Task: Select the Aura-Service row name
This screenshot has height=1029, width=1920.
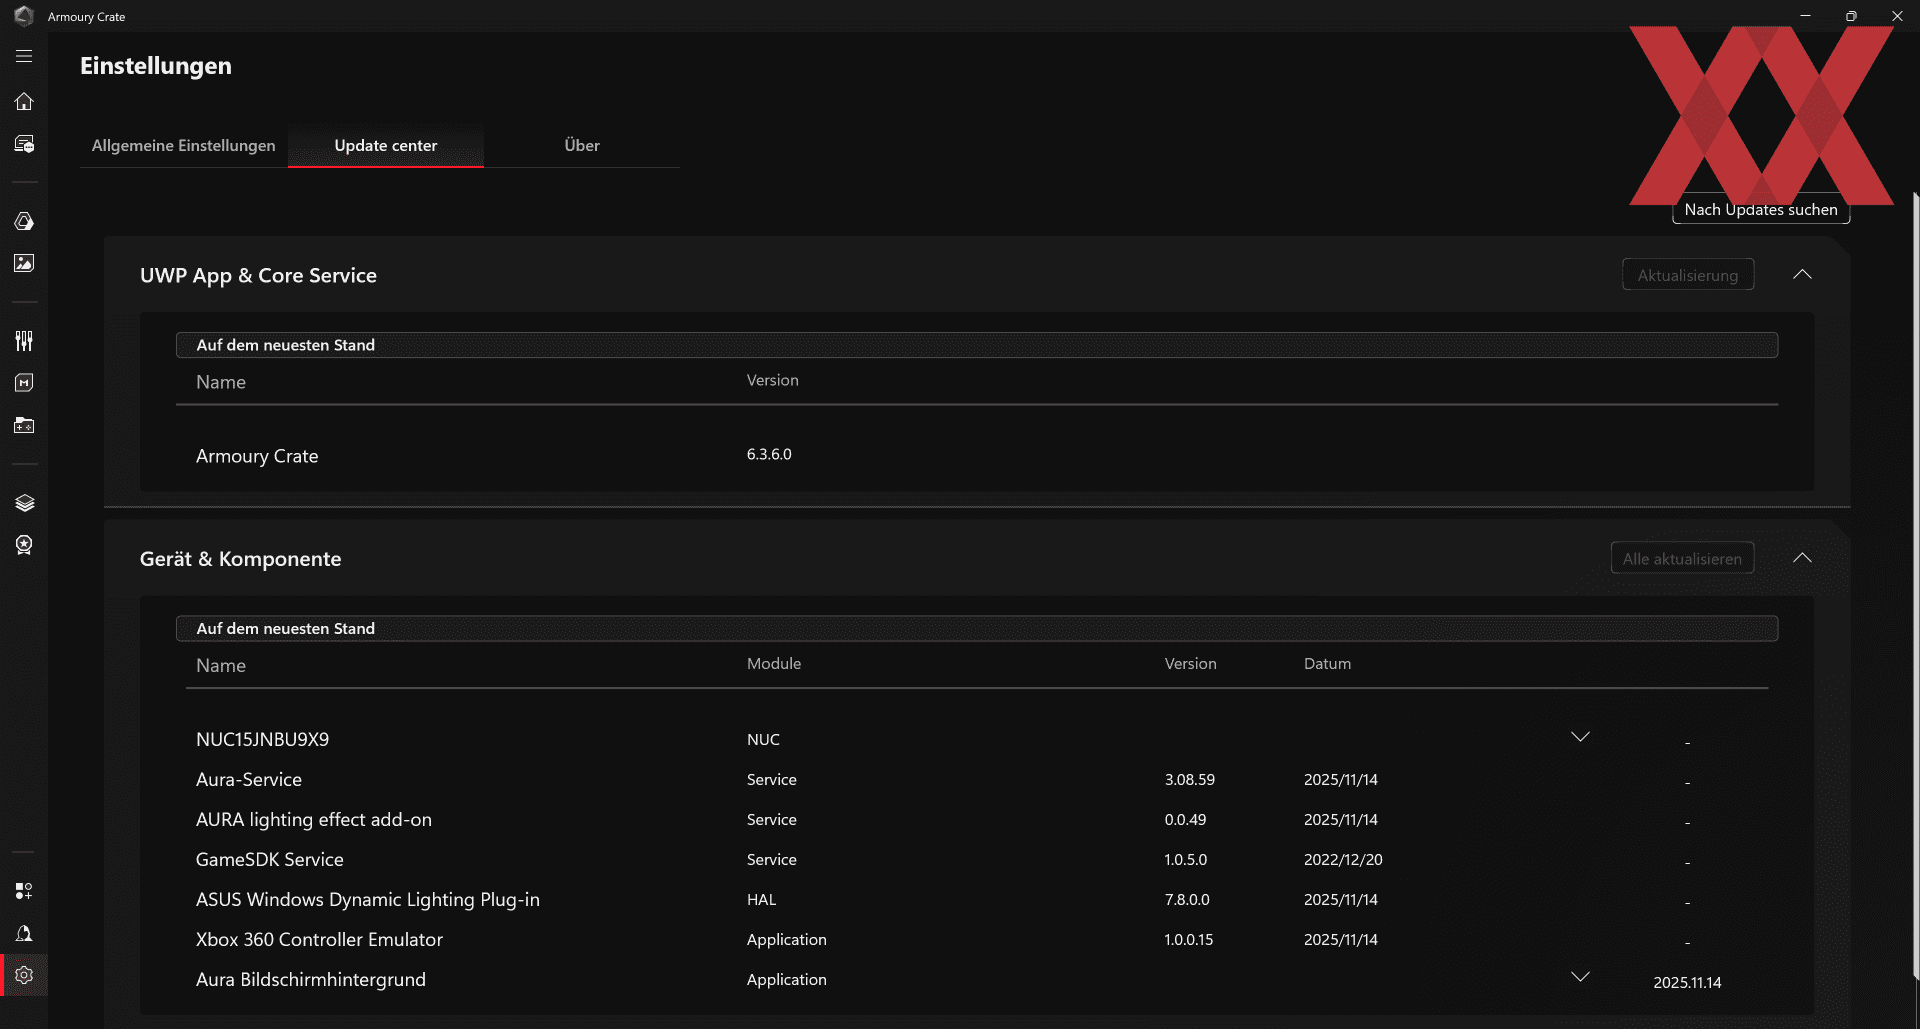Action: pos(249,779)
